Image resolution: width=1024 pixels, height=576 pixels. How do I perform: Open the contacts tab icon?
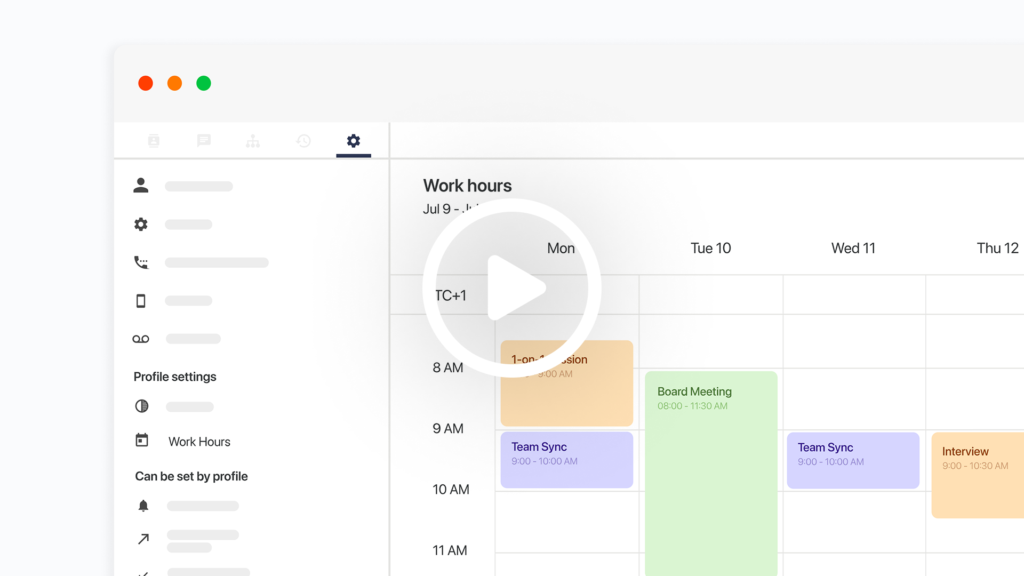[x=154, y=141]
